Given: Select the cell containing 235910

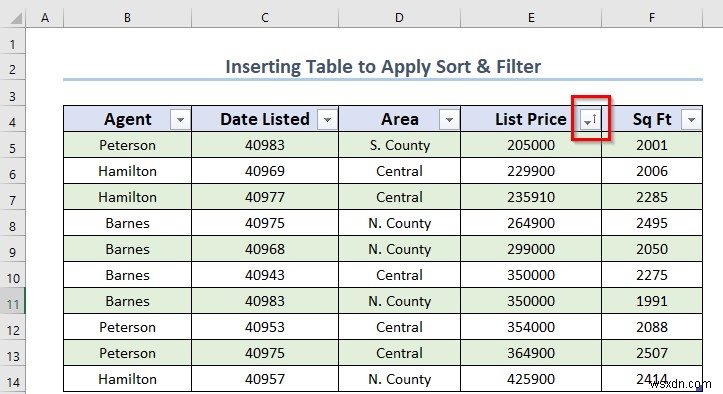Looking at the screenshot, I should (x=531, y=197).
